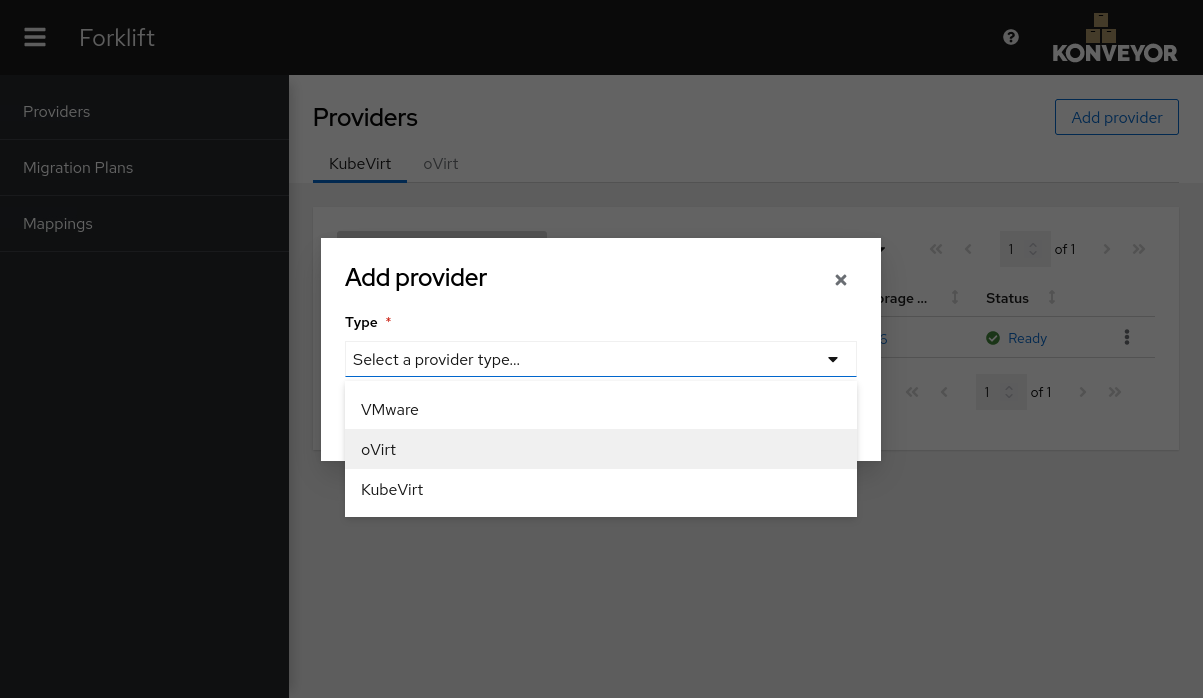Click the Ready status link
The image size is (1203, 698).
[x=1027, y=338]
